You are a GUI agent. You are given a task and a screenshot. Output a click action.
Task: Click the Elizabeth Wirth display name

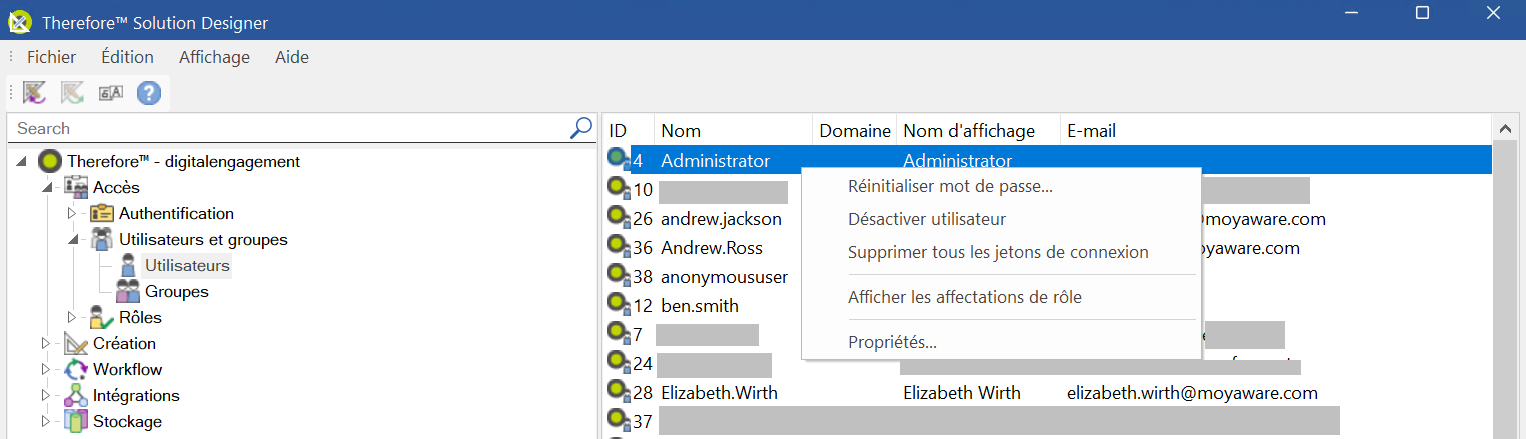point(962,393)
